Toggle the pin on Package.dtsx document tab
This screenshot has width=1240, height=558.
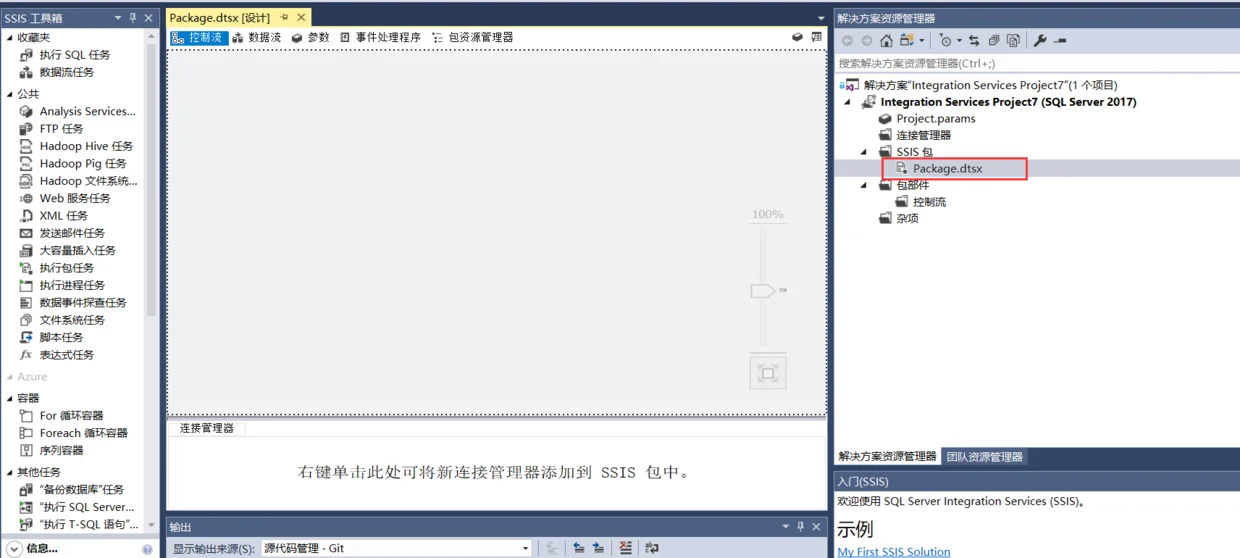[284, 18]
